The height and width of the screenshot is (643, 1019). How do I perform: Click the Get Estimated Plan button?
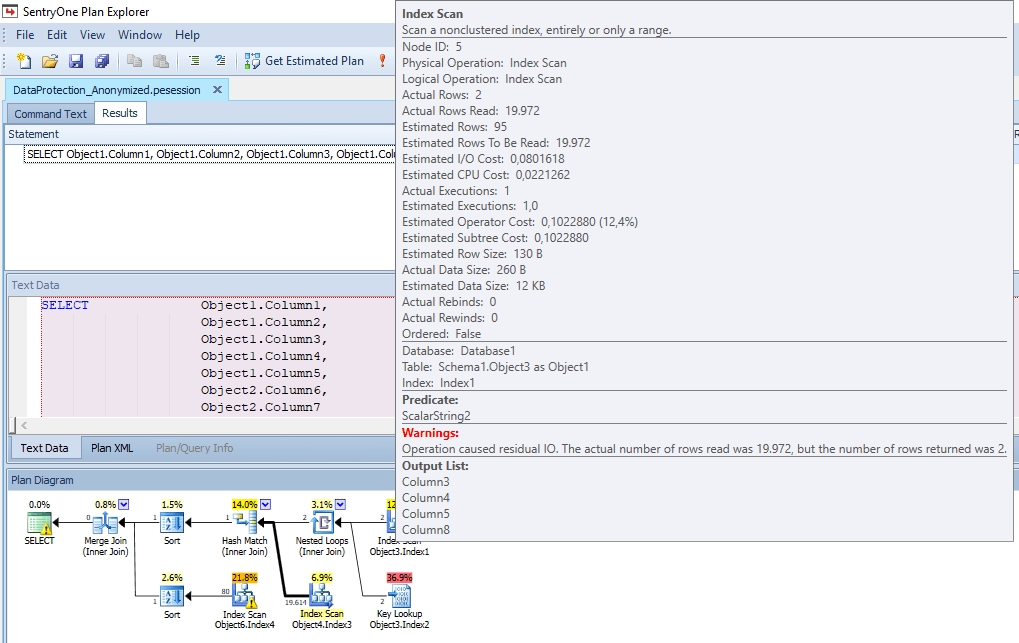tap(304, 61)
